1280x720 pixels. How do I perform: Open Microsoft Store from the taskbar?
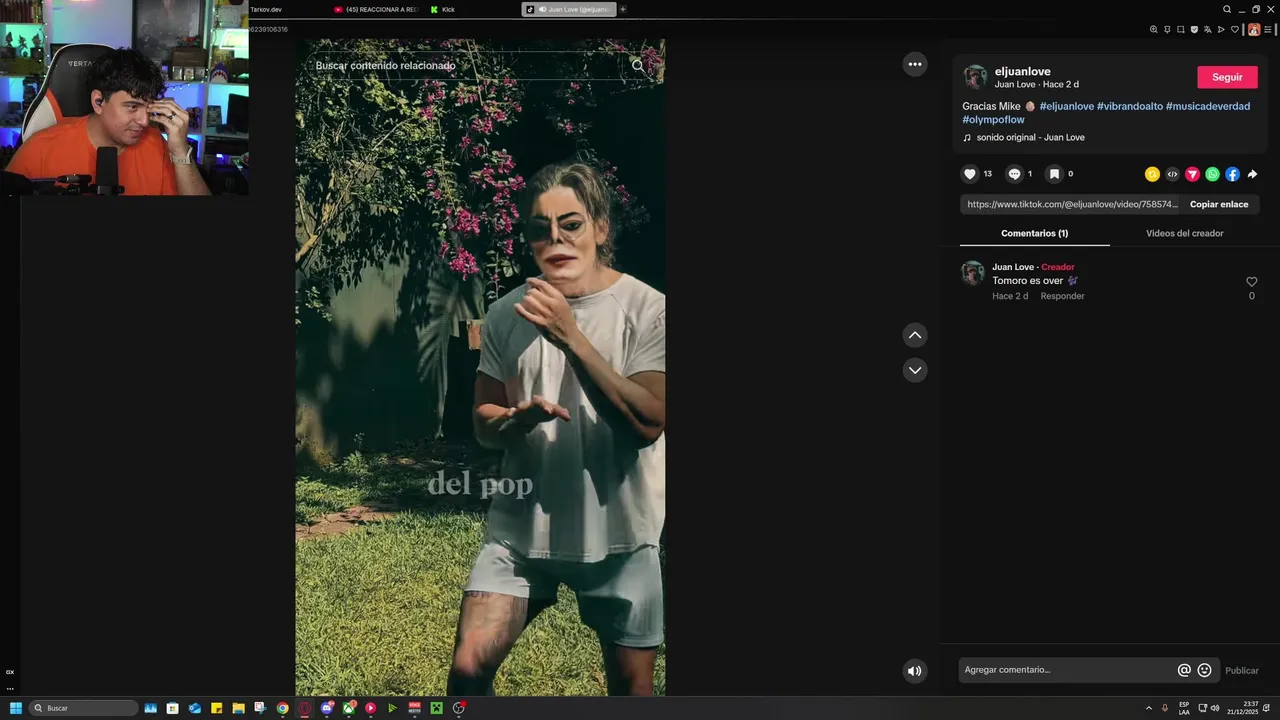coord(173,708)
